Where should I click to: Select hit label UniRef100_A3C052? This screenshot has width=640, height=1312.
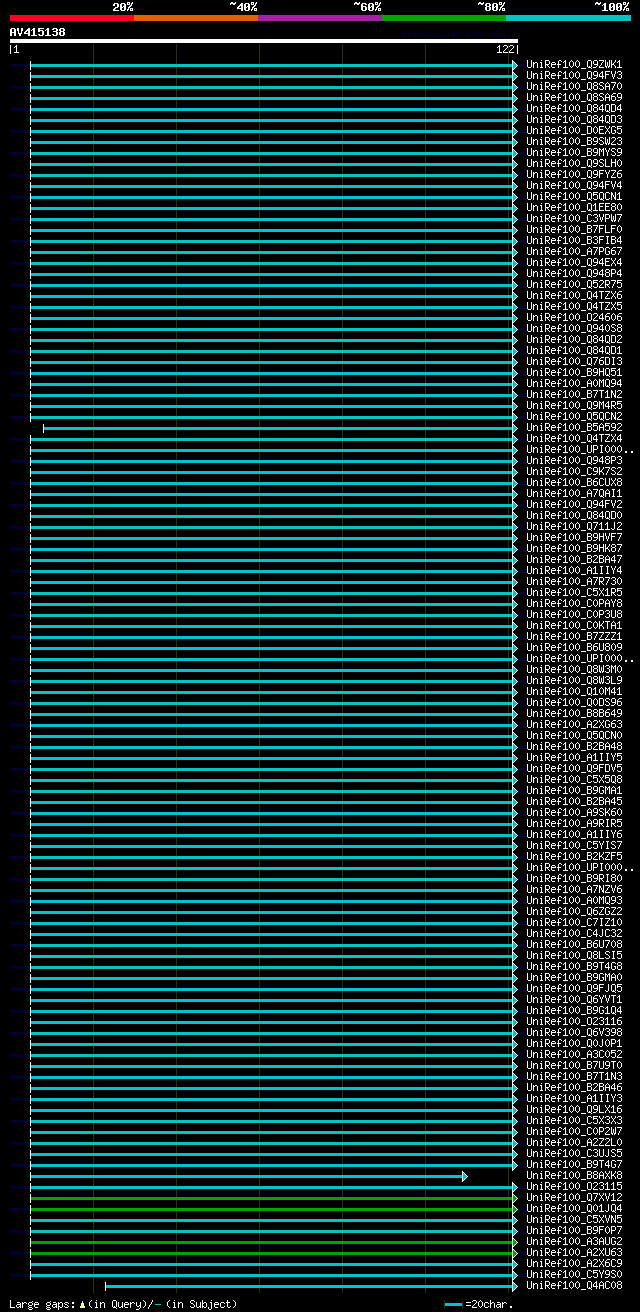pyautogui.click(x=574, y=1055)
